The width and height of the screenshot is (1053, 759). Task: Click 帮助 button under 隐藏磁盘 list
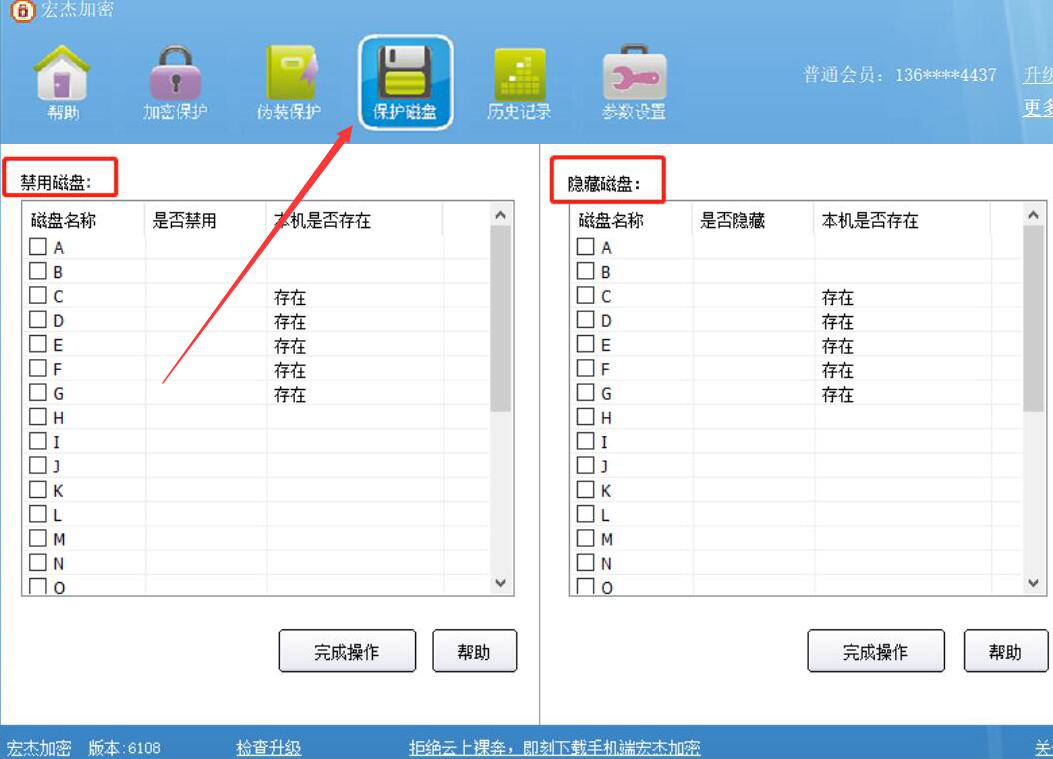tap(1005, 651)
